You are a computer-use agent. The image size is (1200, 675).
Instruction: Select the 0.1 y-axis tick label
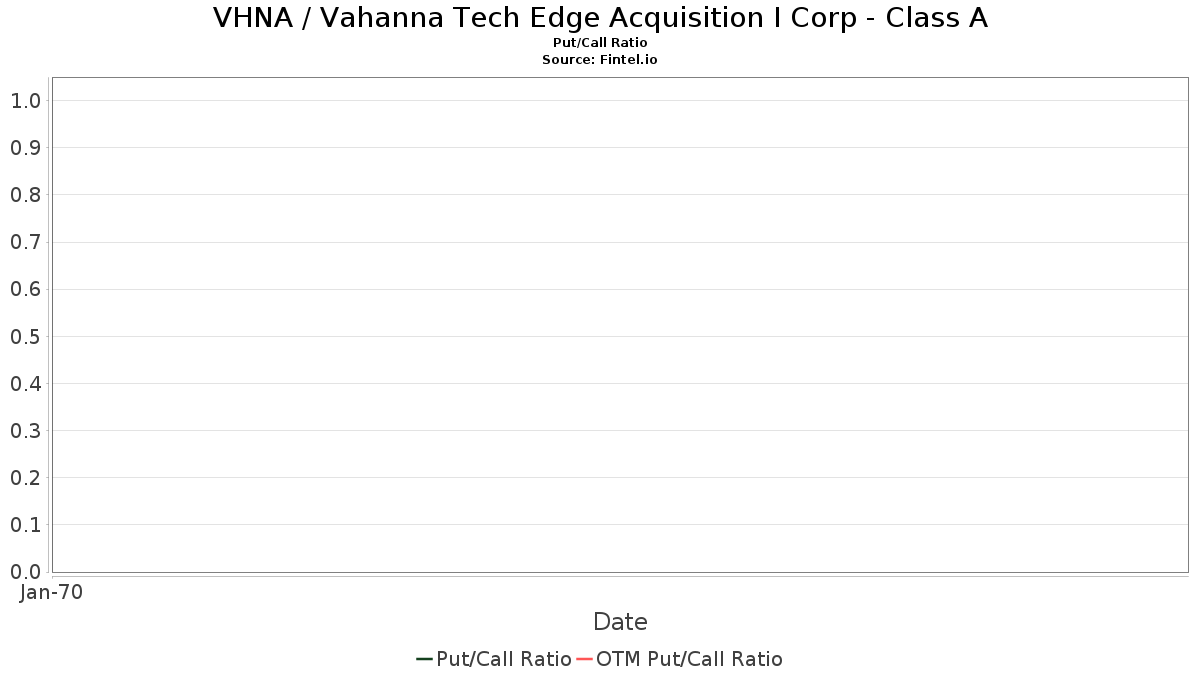25,525
